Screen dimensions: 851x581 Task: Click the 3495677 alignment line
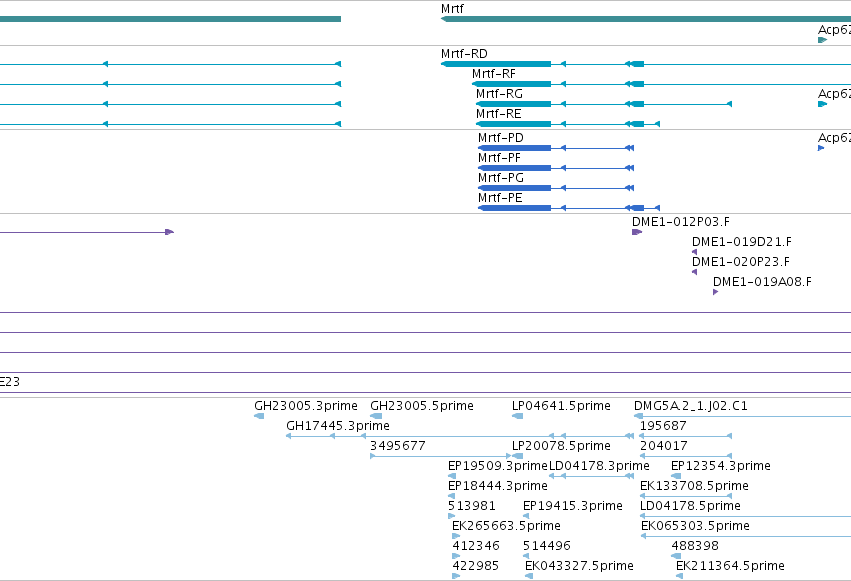441,456
